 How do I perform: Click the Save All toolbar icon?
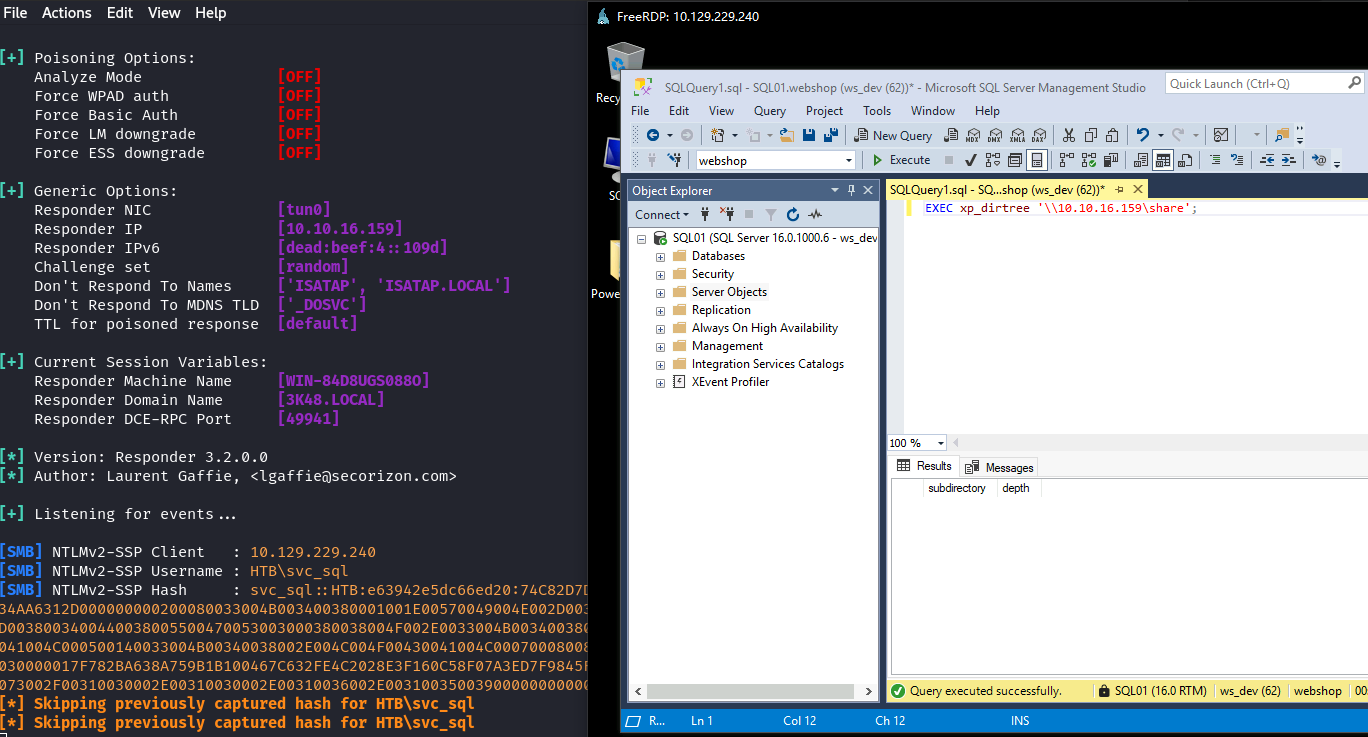(x=830, y=135)
